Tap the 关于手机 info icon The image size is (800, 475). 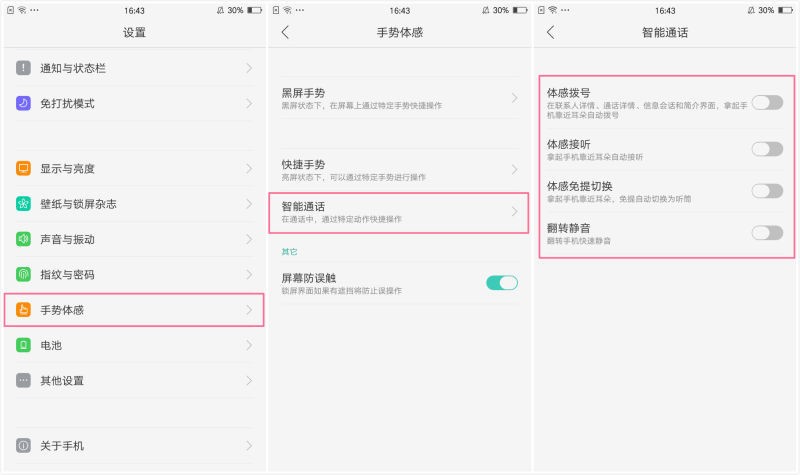click(x=23, y=445)
